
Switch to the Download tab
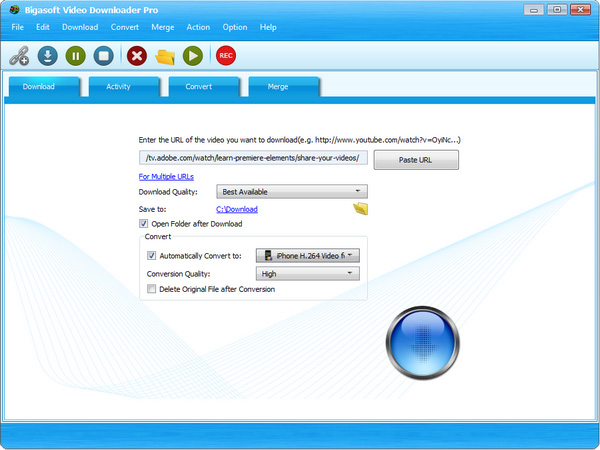[x=44, y=86]
